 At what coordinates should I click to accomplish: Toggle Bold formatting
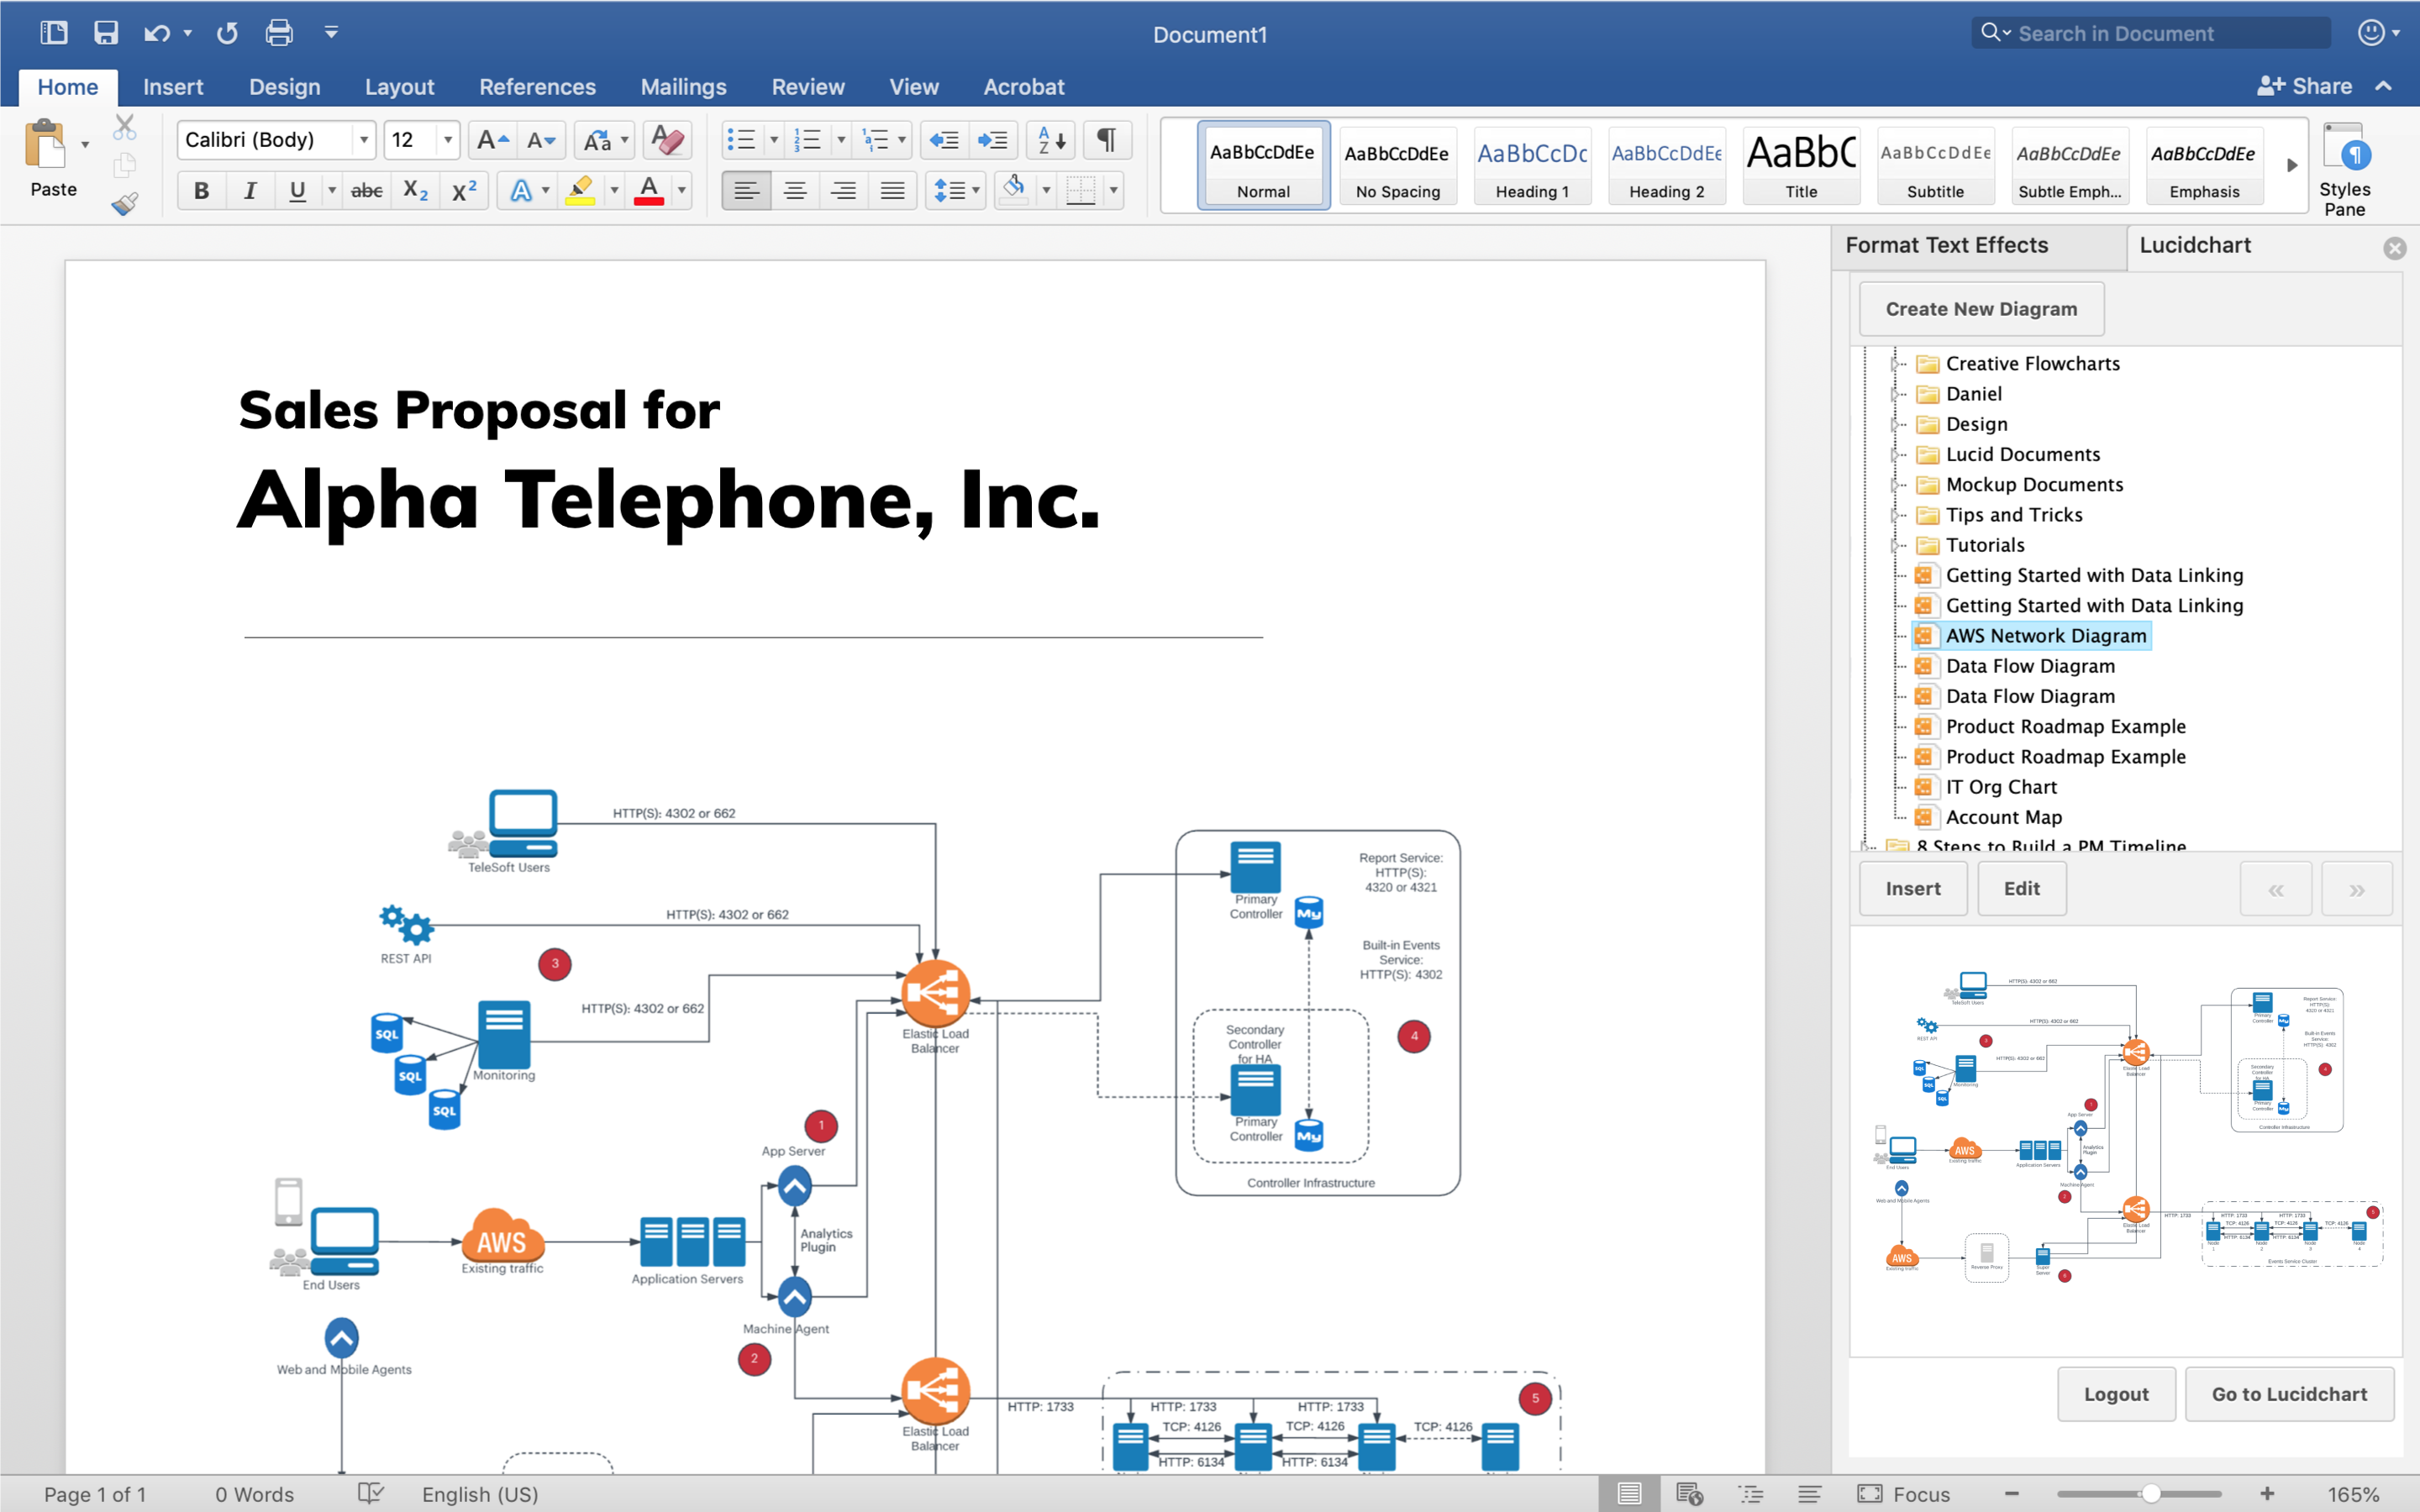pos(201,190)
